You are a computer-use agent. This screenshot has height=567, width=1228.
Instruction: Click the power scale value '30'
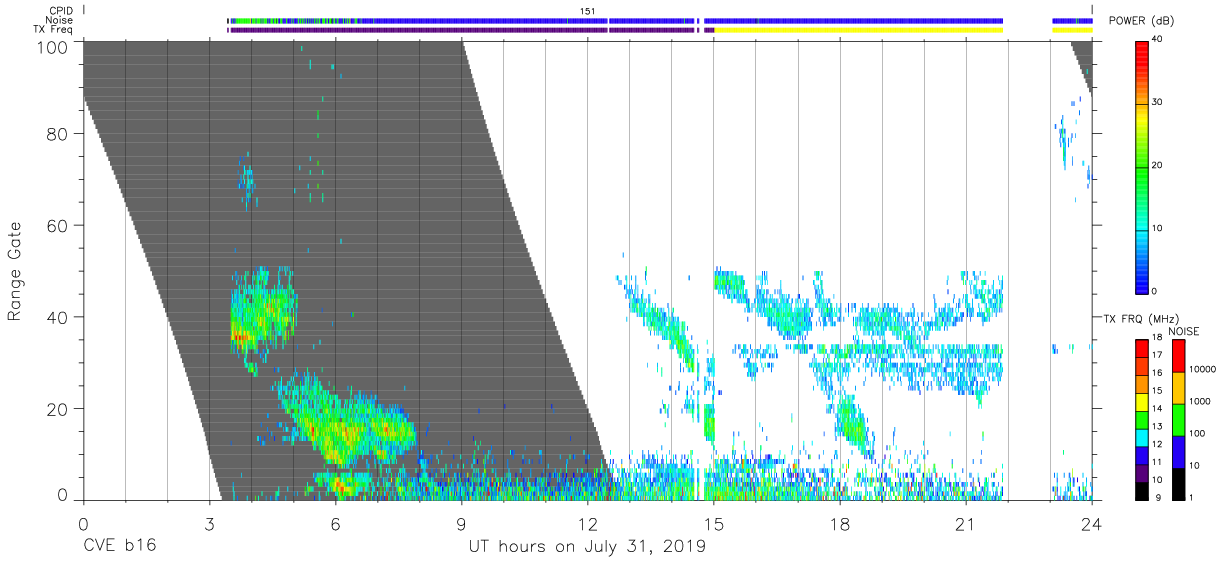1159,102
